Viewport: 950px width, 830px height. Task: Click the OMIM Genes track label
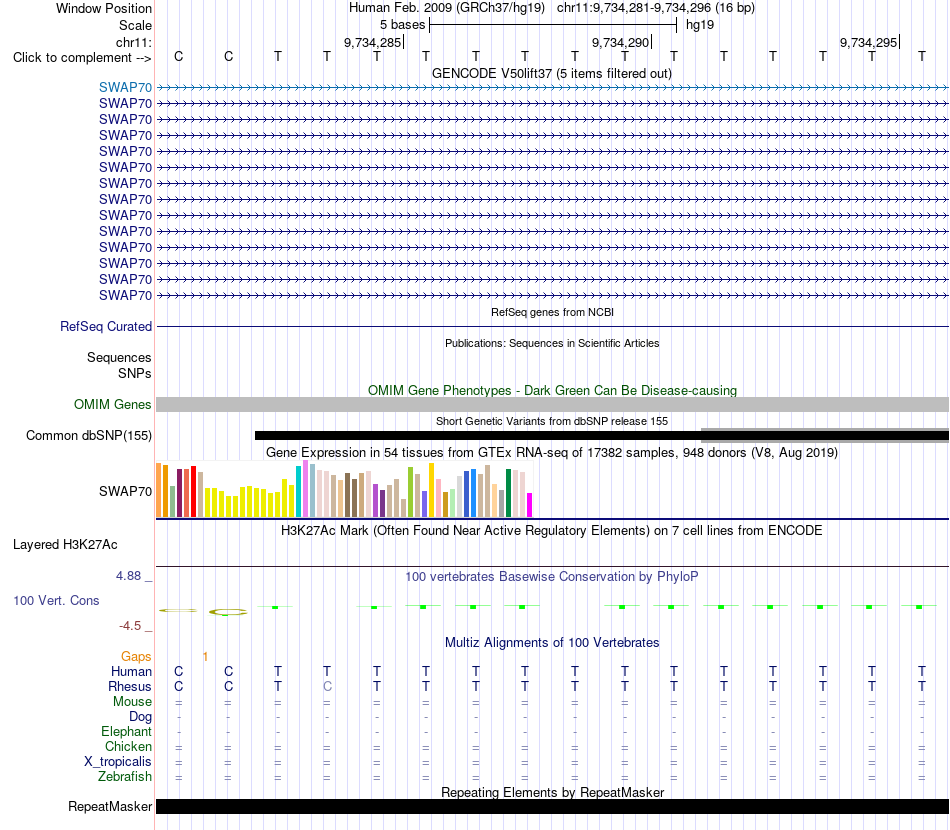[113, 404]
